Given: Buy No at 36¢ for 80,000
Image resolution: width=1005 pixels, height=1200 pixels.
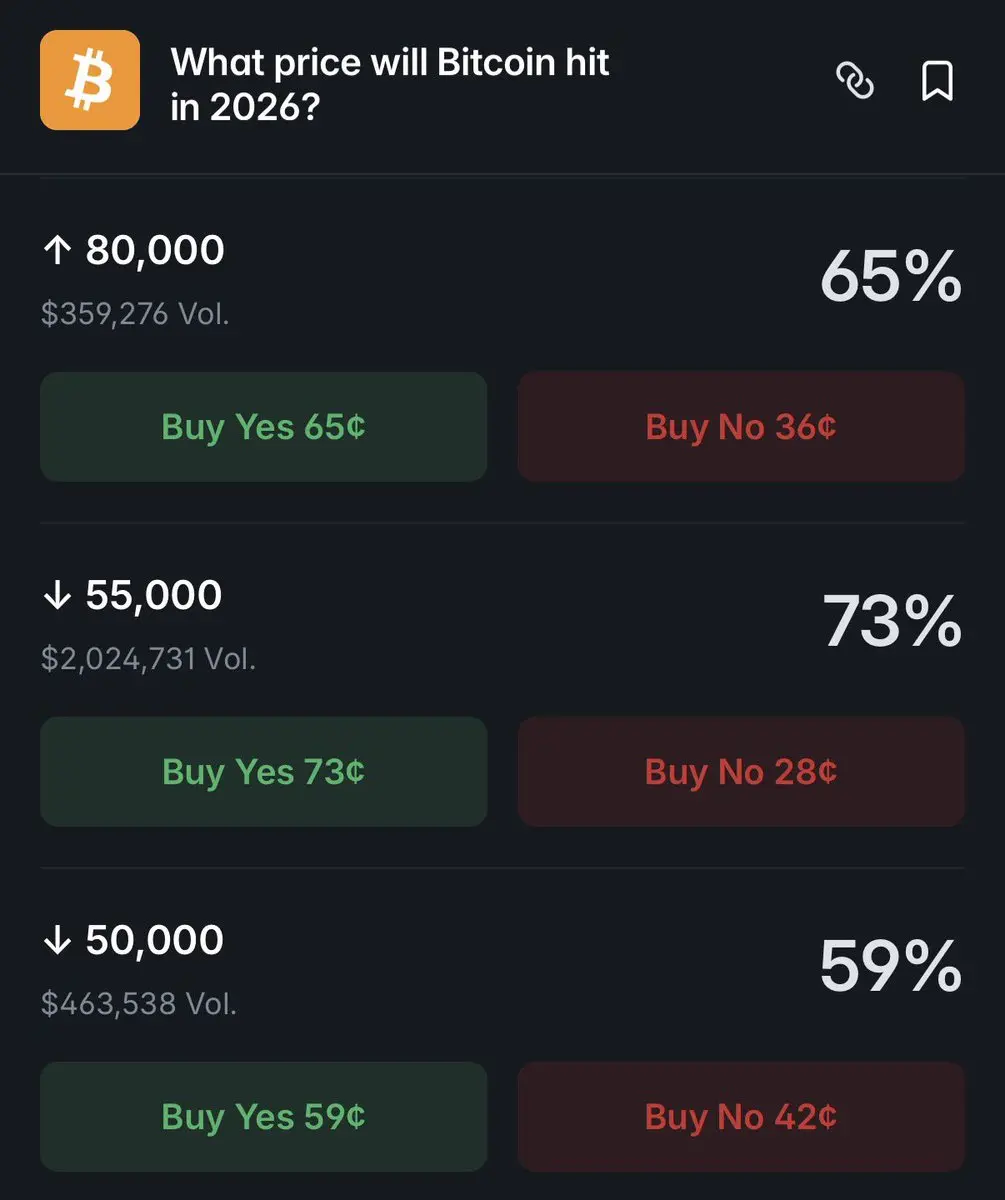Looking at the screenshot, I should tap(741, 427).
